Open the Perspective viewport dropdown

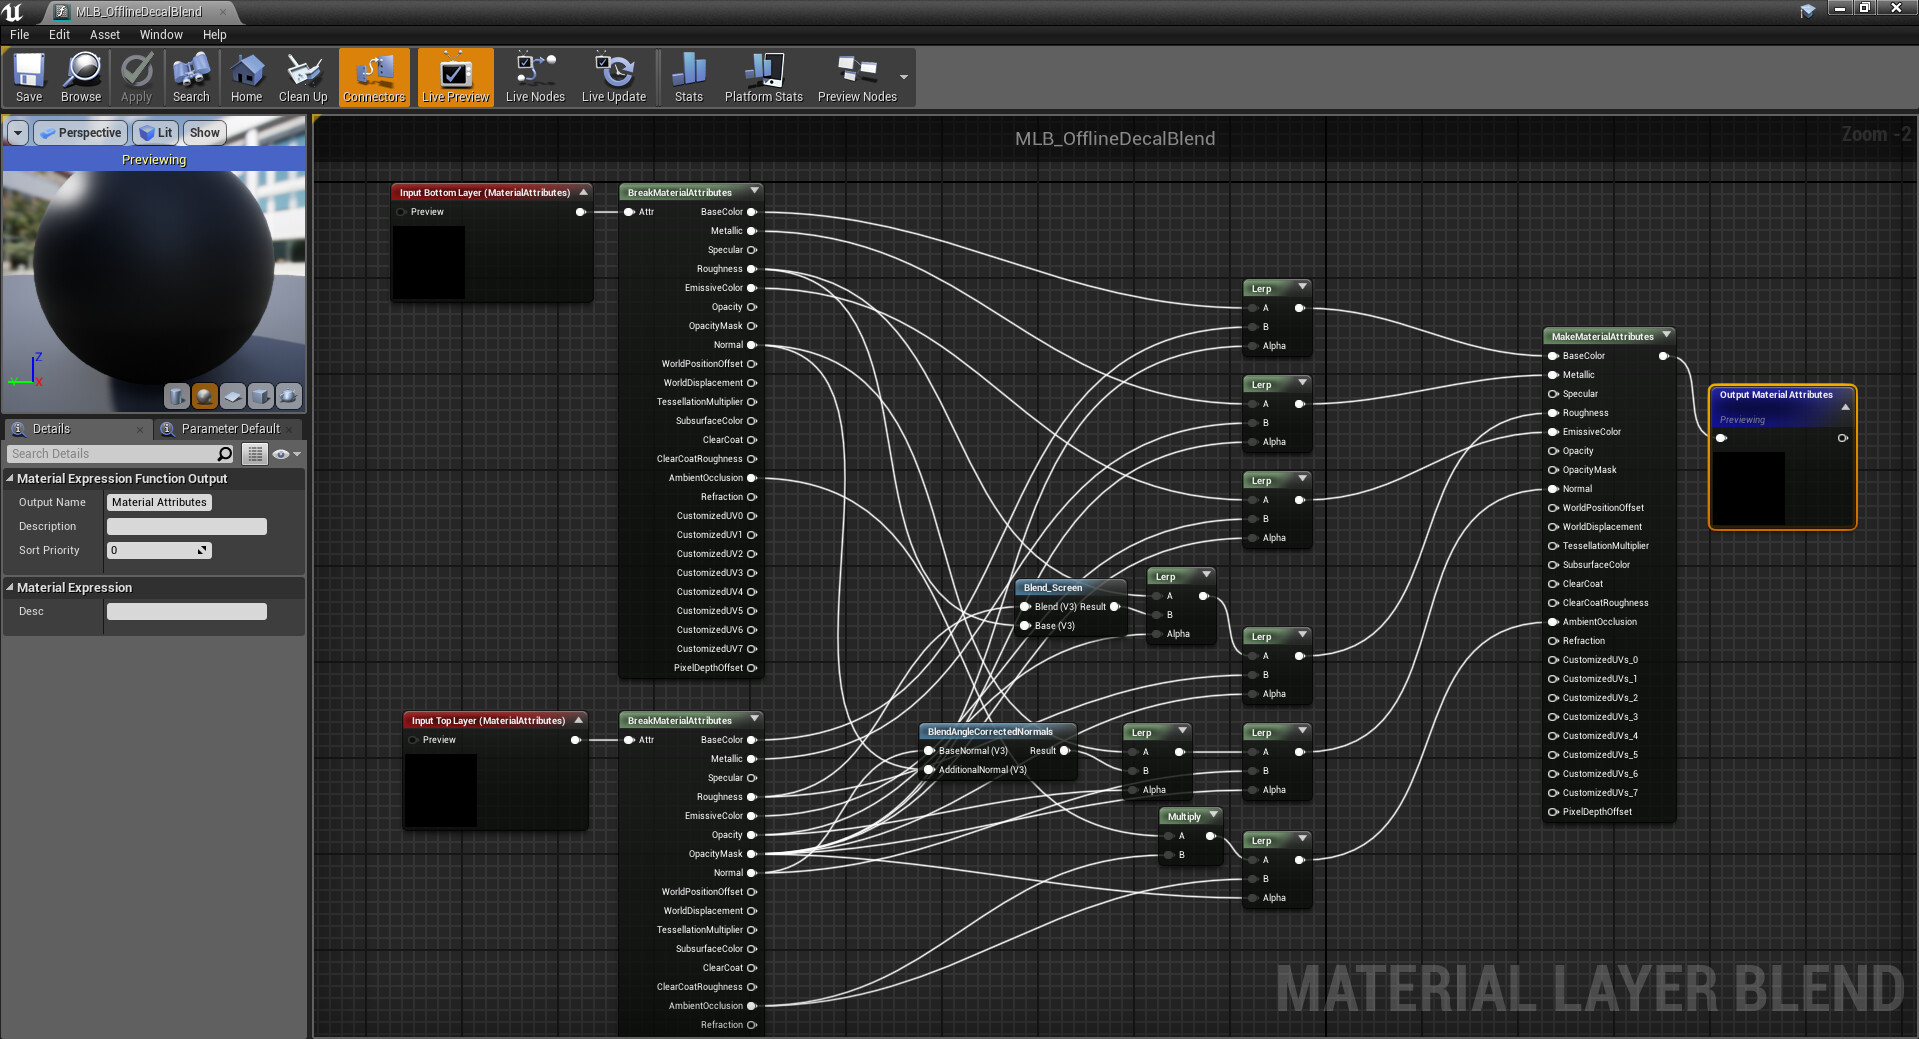point(80,132)
